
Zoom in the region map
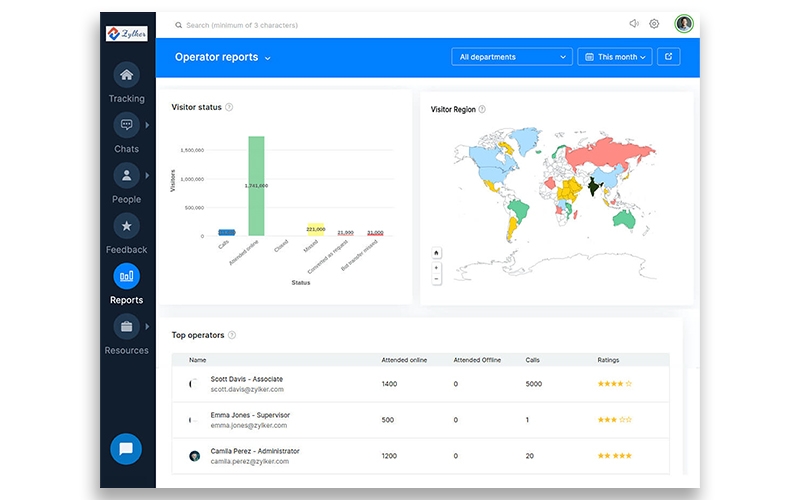click(436, 268)
